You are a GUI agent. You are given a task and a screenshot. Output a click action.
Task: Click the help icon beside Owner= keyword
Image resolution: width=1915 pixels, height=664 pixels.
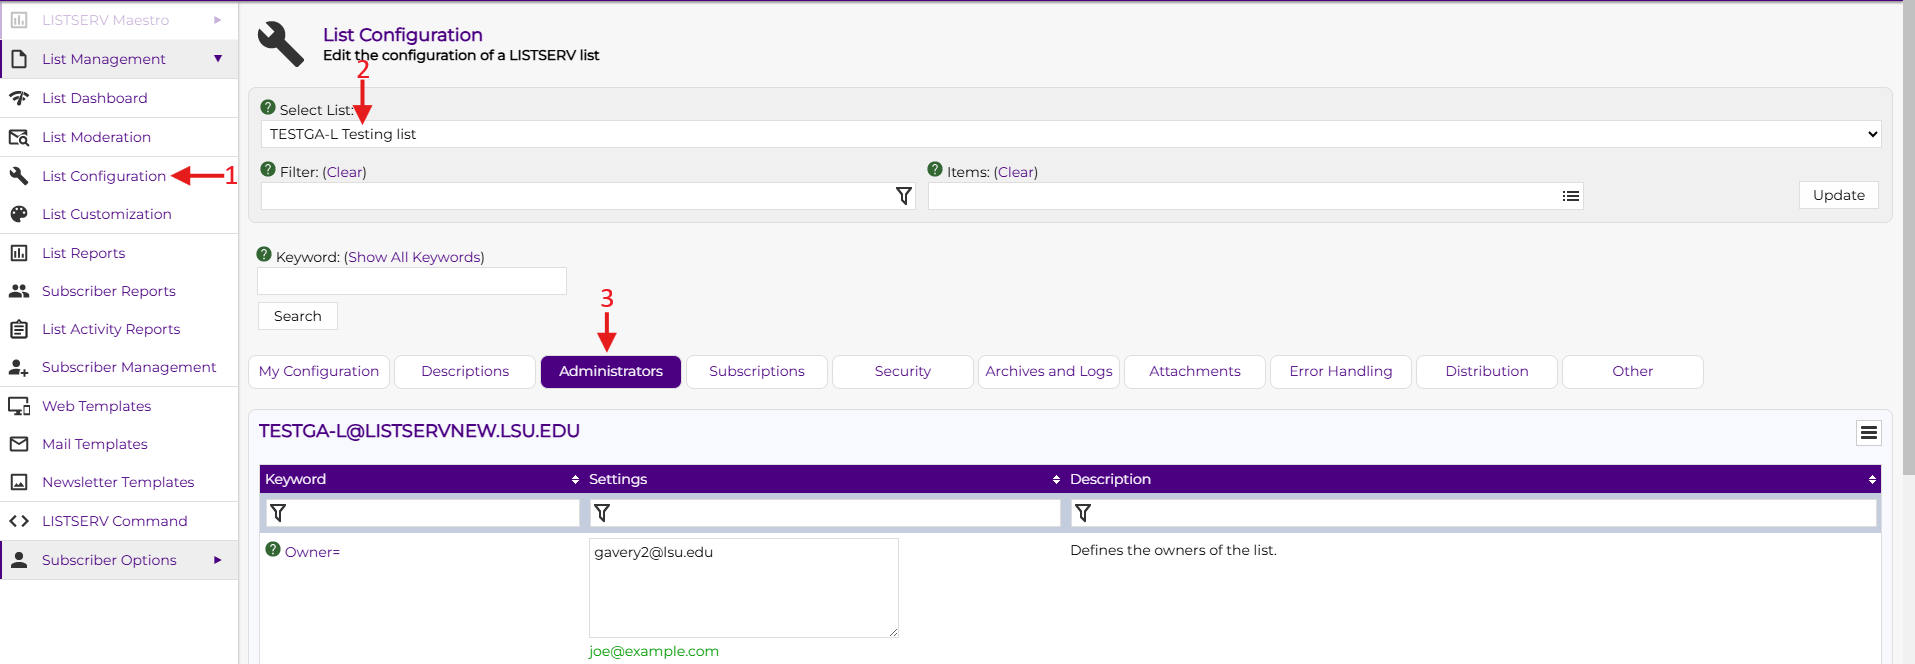pyautogui.click(x=273, y=550)
